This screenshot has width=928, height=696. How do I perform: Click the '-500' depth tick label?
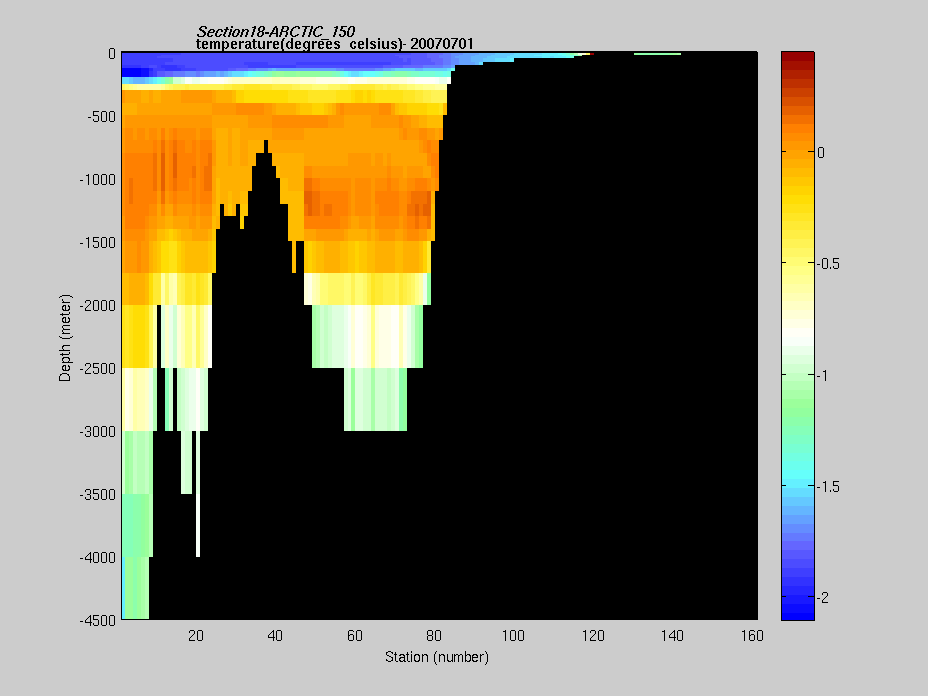click(x=101, y=117)
